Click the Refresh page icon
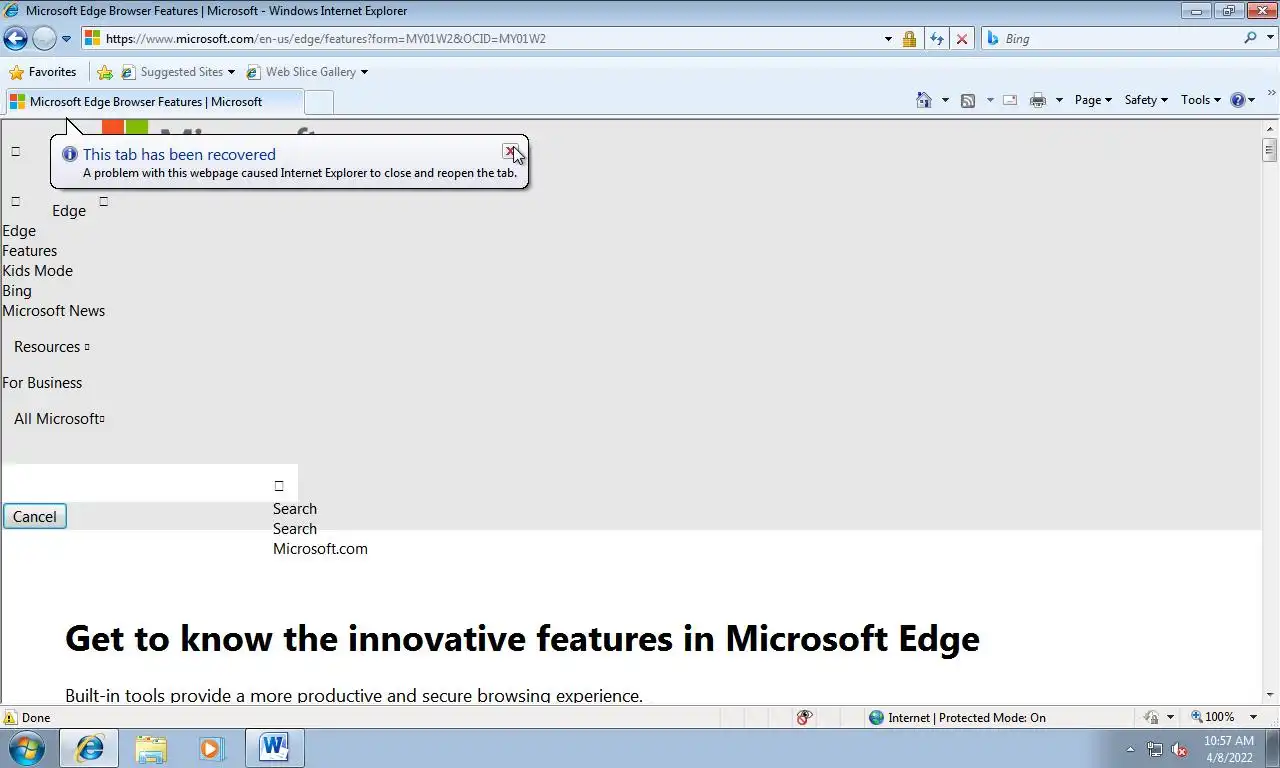The width and height of the screenshot is (1280, 768). pos(936,39)
